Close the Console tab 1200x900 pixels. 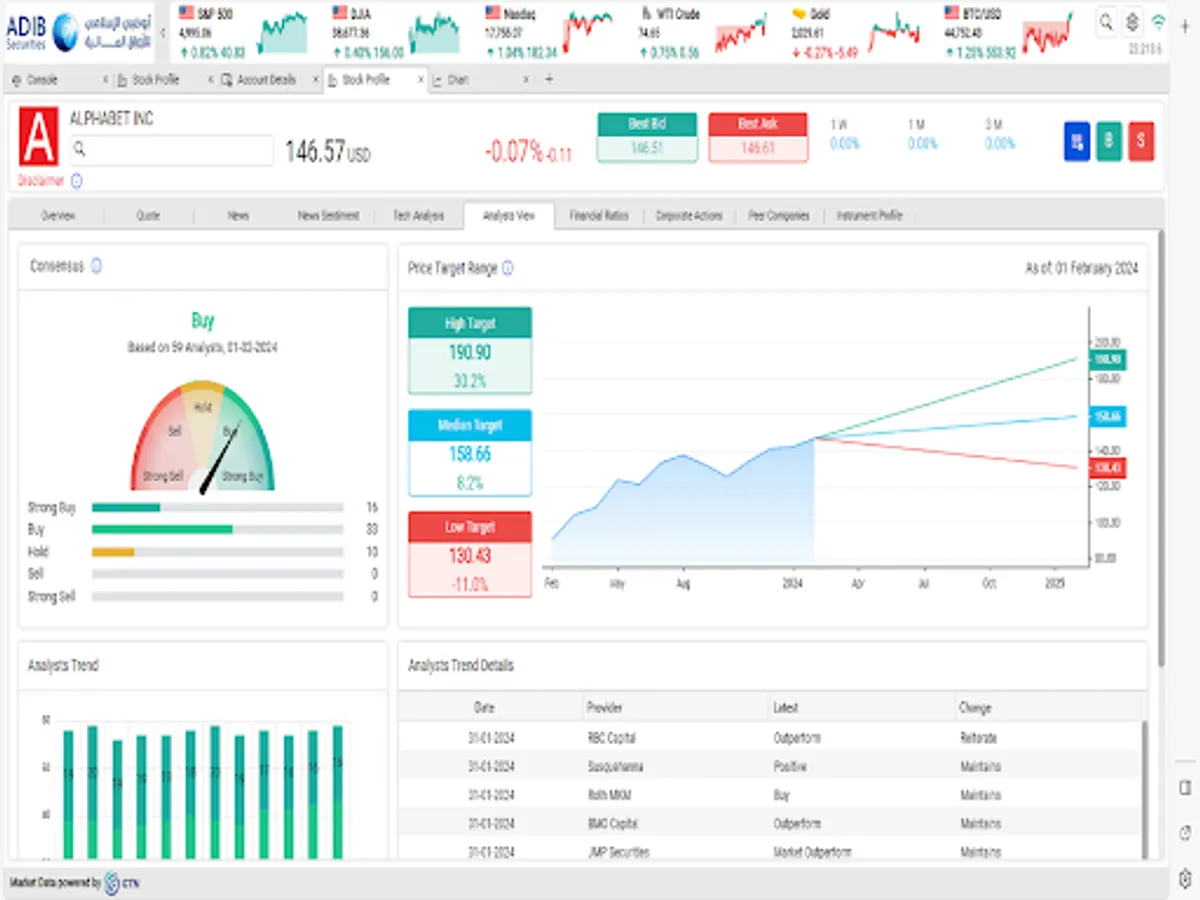pos(105,79)
